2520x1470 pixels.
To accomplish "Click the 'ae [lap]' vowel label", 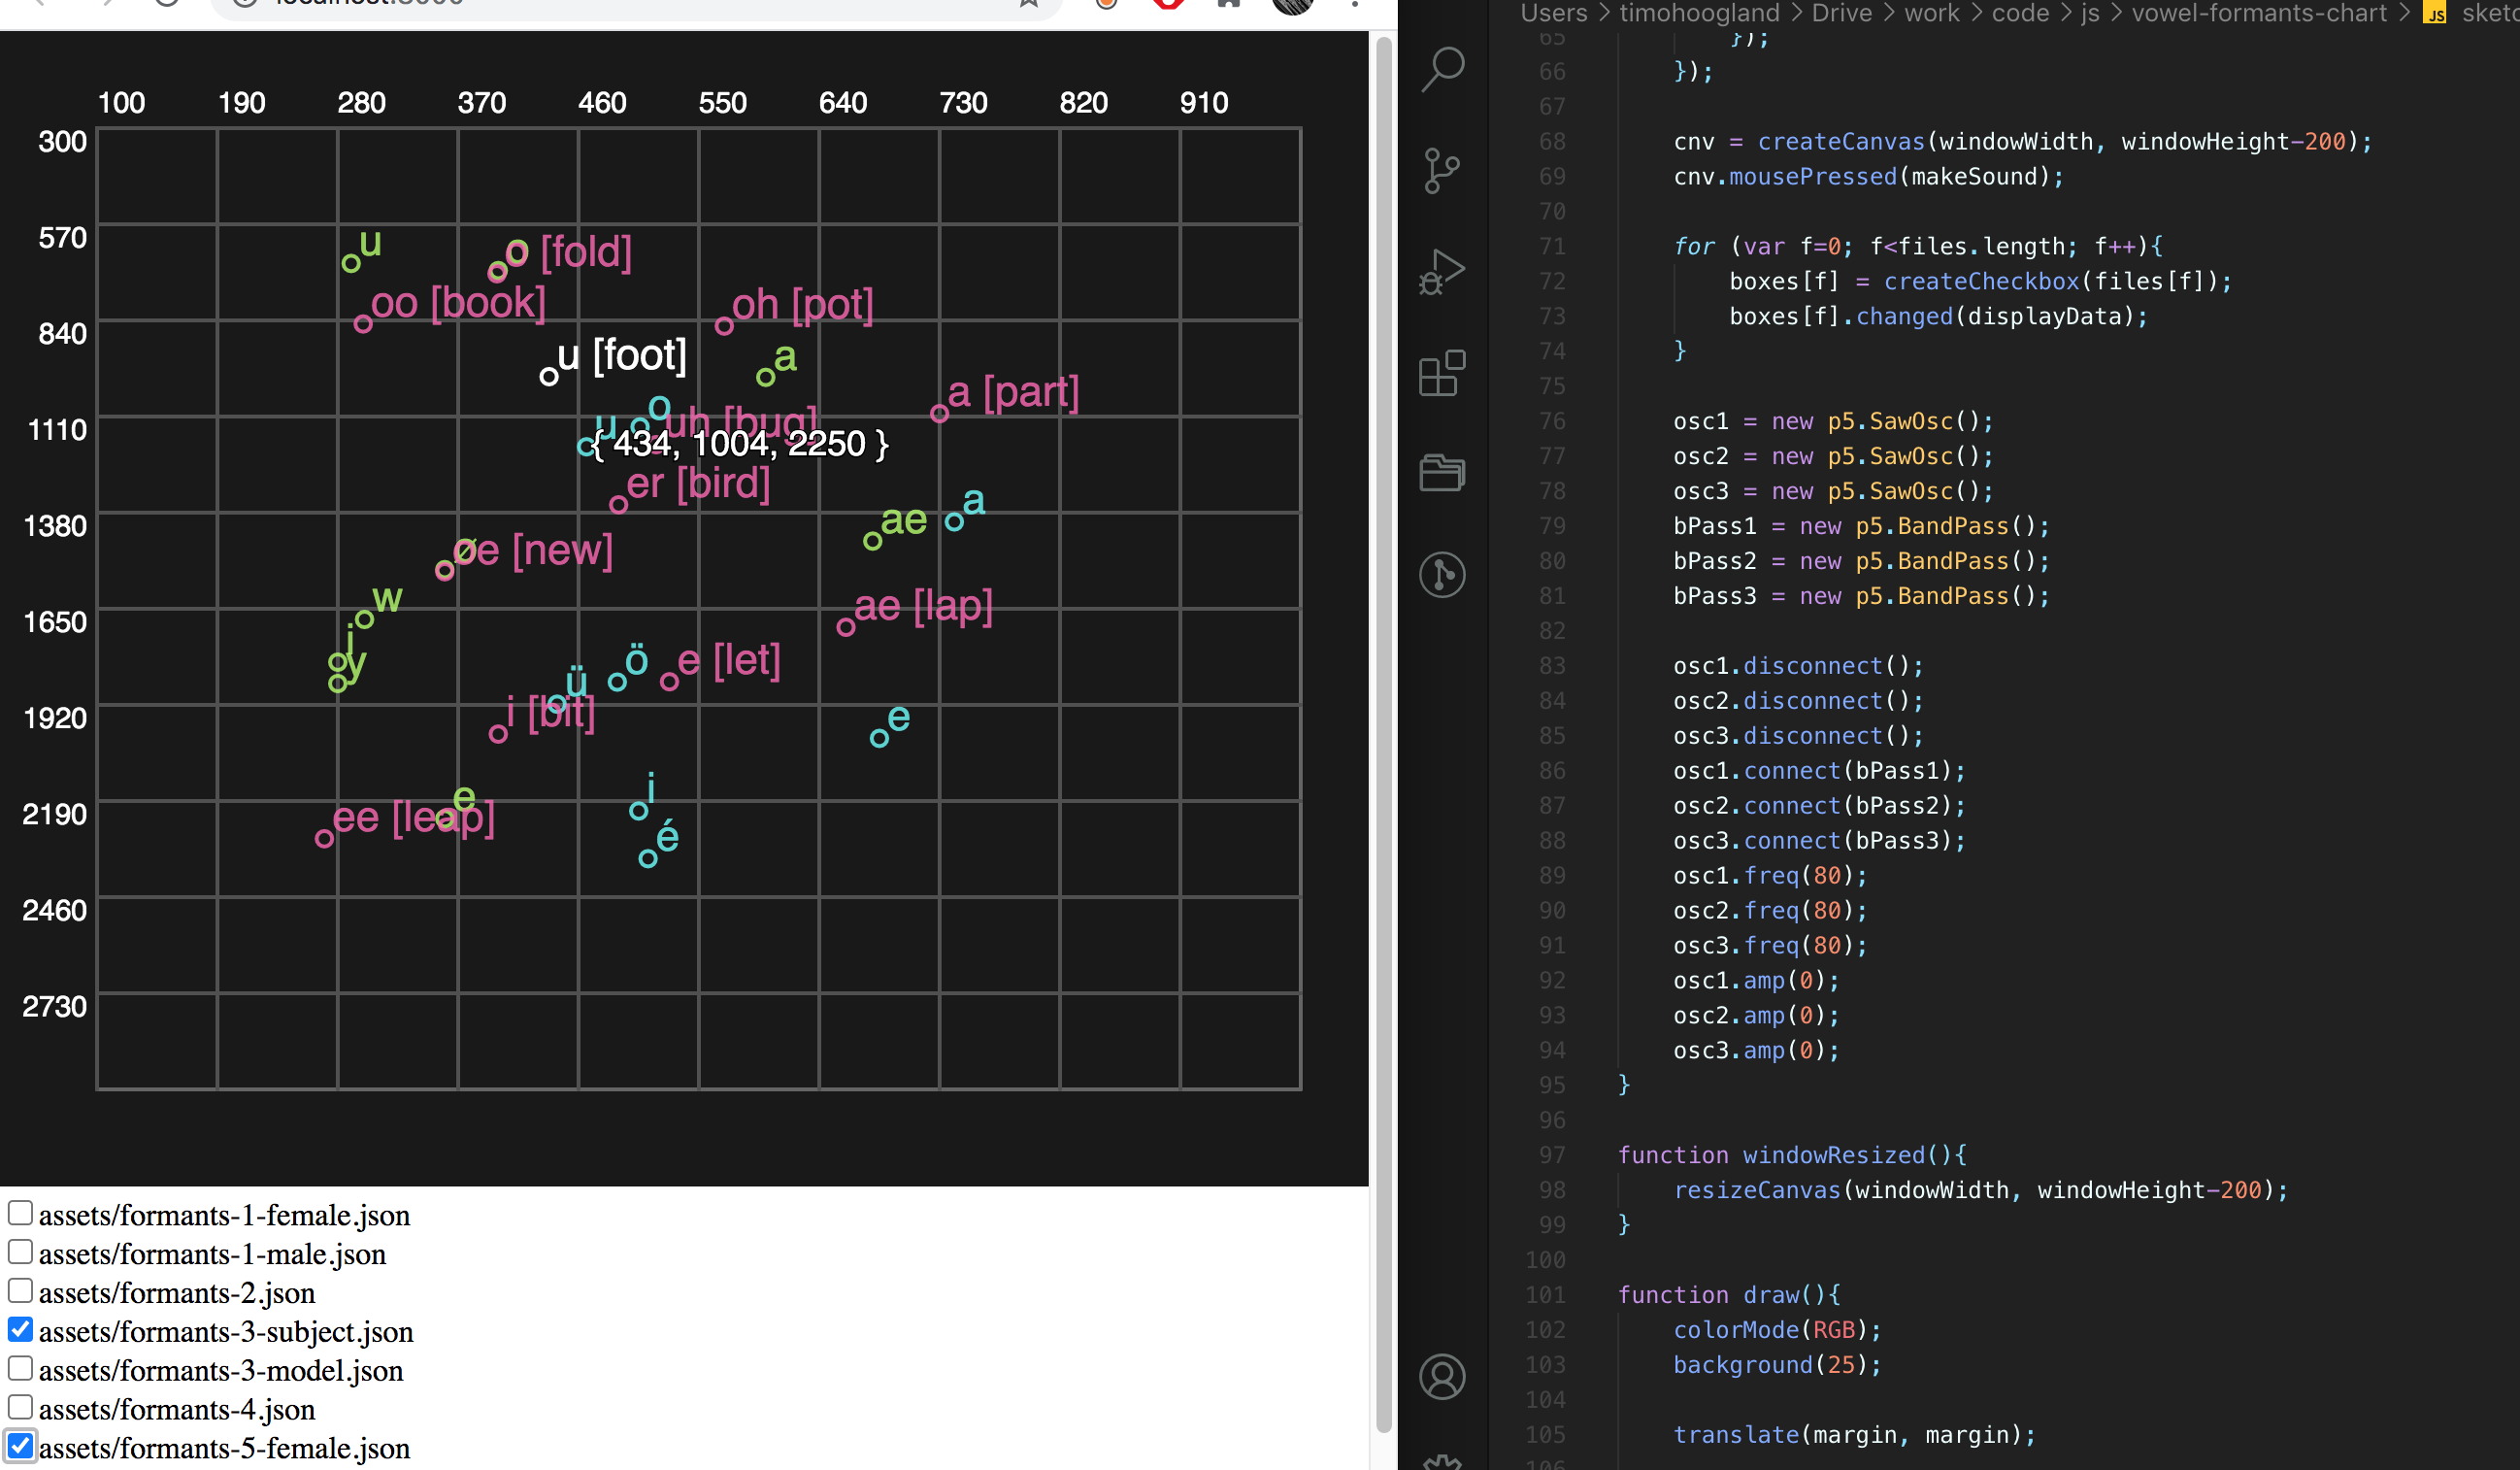I will pyautogui.click(x=922, y=606).
